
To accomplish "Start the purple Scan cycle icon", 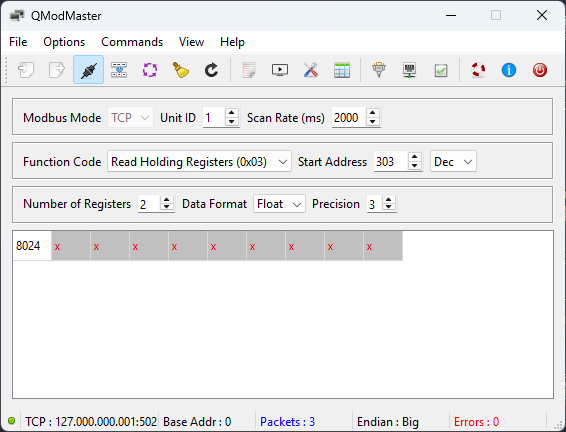I will point(150,70).
